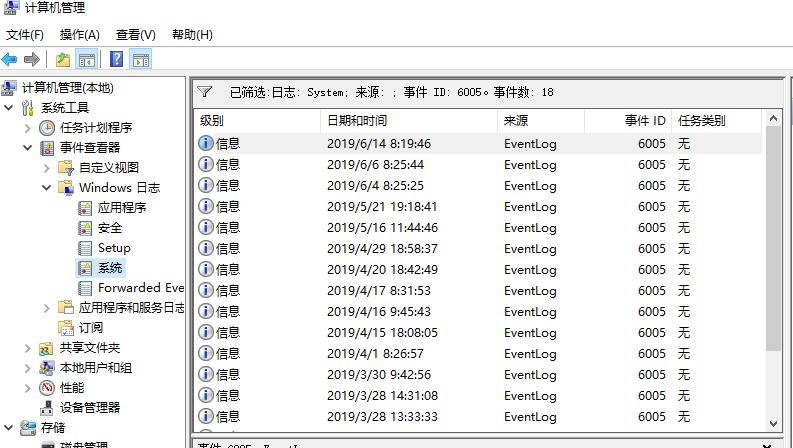This screenshot has width=793, height=448.
Task: Expand the 本地用户和组 node
Action: (x=28, y=368)
